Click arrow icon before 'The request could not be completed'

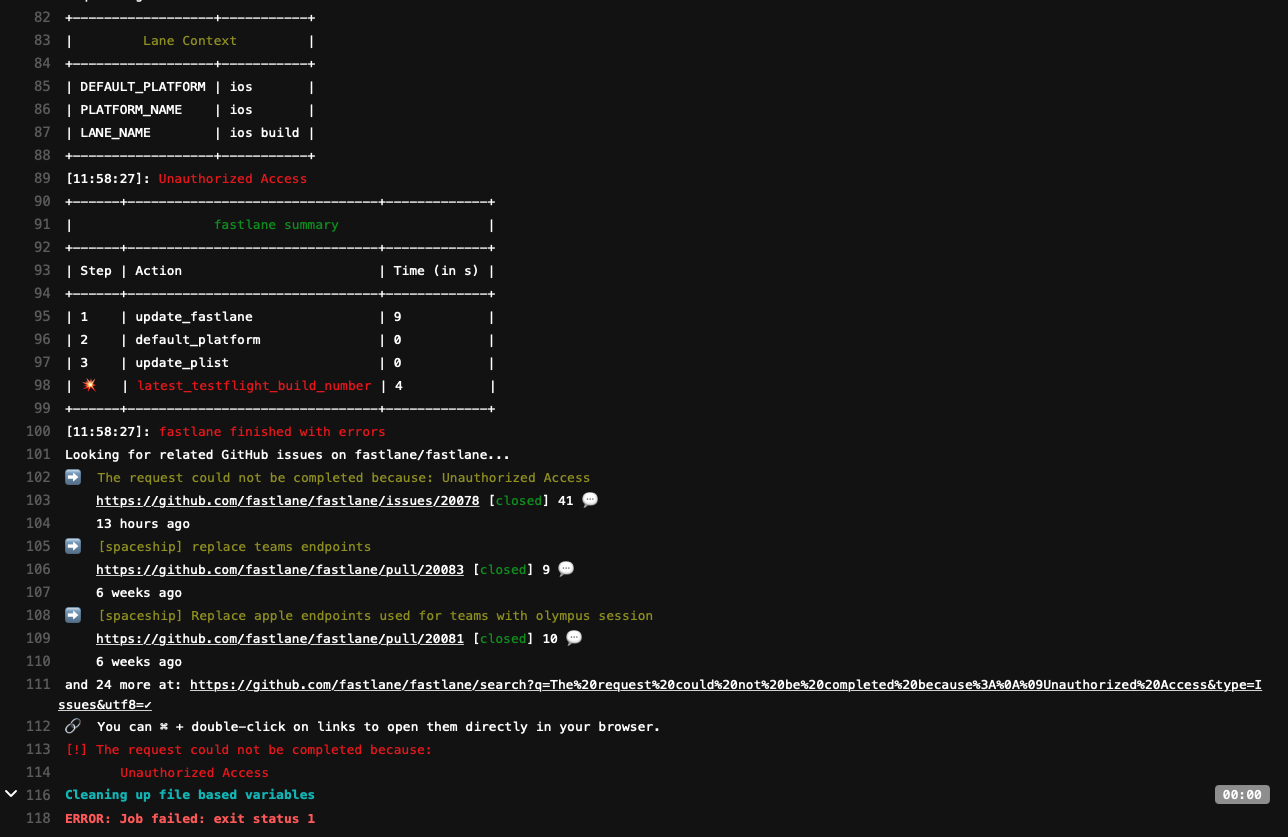[x=73, y=477]
